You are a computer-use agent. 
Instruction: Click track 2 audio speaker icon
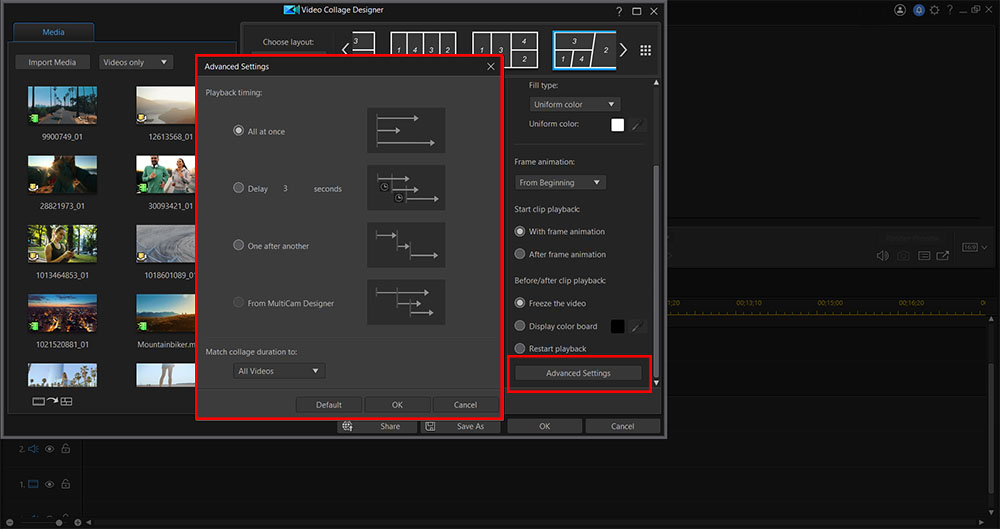coord(33,449)
